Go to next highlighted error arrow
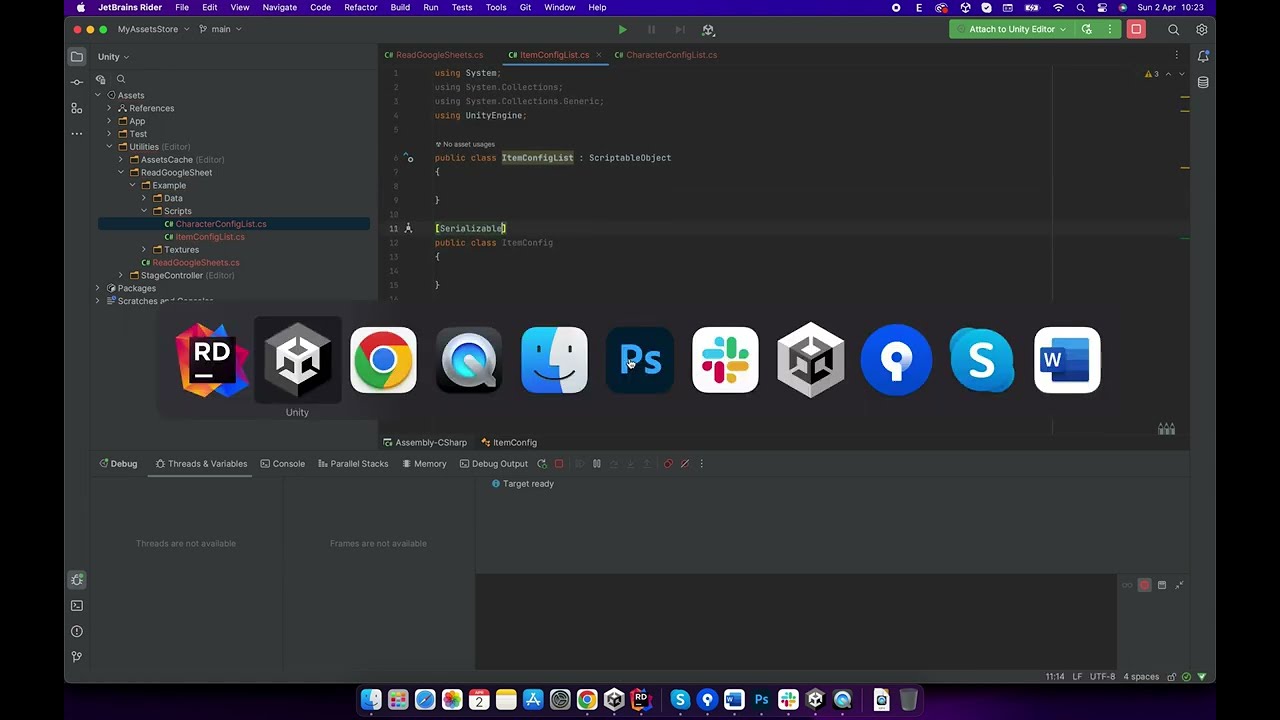This screenshot has width=1280, height=720. click(x=1182, y=74)
